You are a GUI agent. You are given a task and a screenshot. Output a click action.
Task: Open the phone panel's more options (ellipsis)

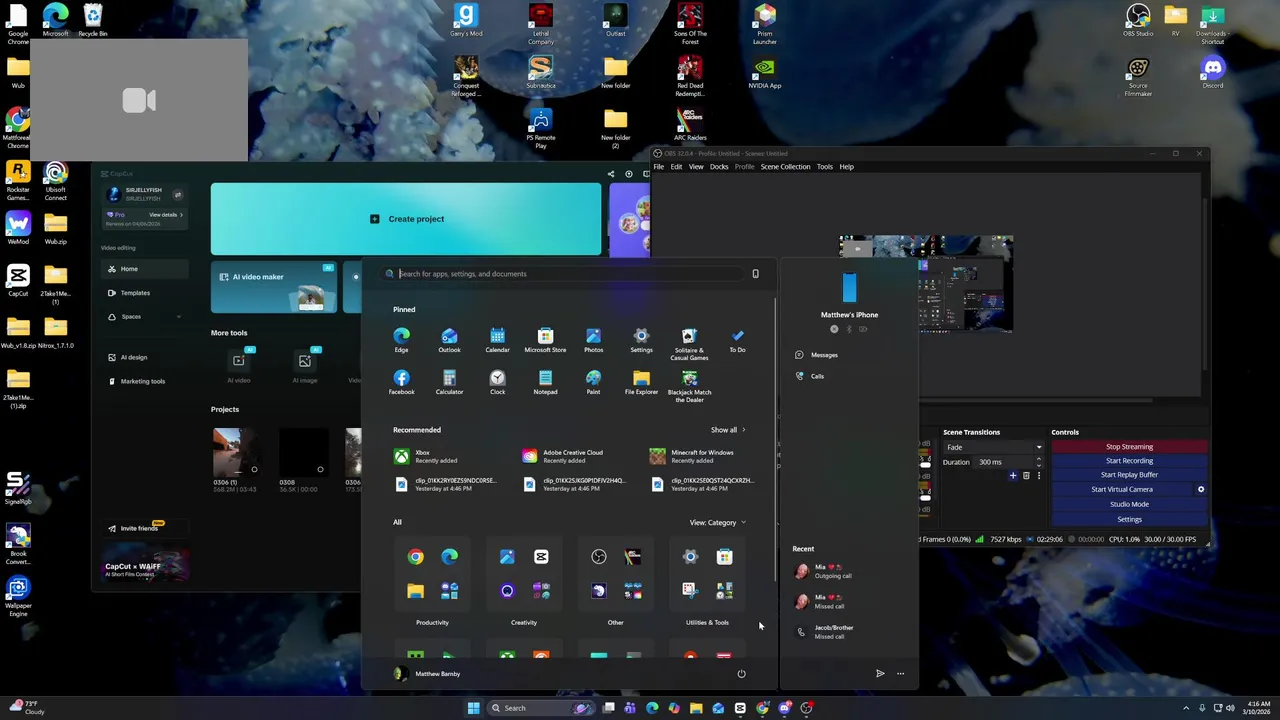(x=900, y=674)
